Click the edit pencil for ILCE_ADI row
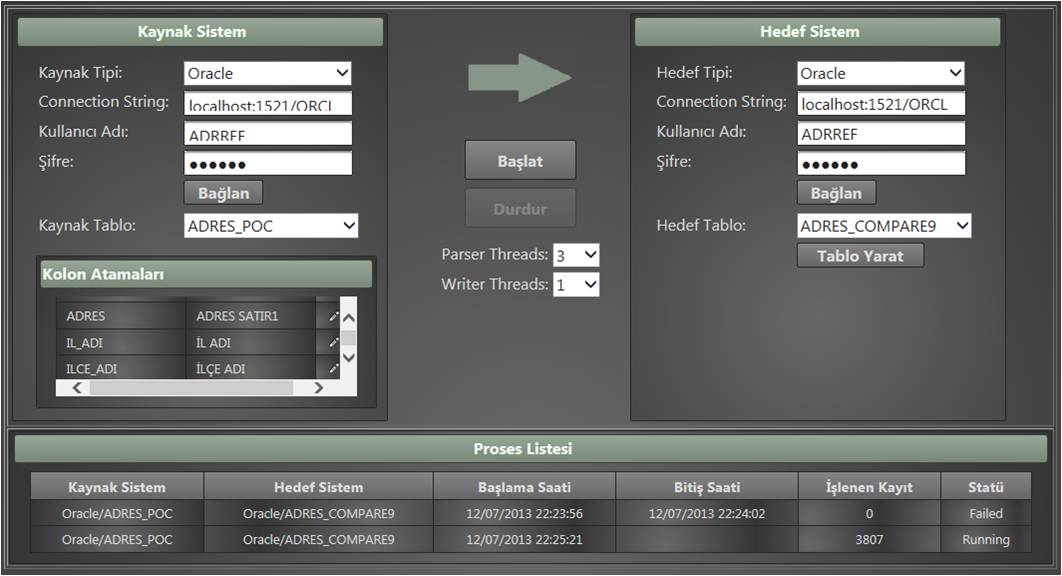1062x576 pixels. (332, 369)
